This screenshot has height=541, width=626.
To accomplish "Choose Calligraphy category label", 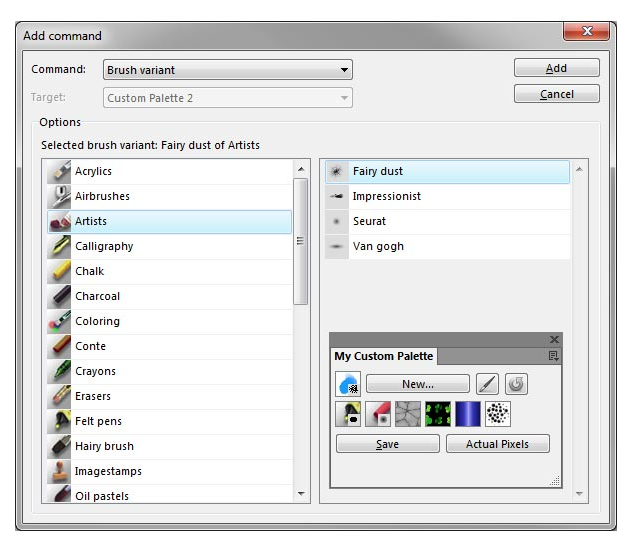I will [x=104, y=246].
